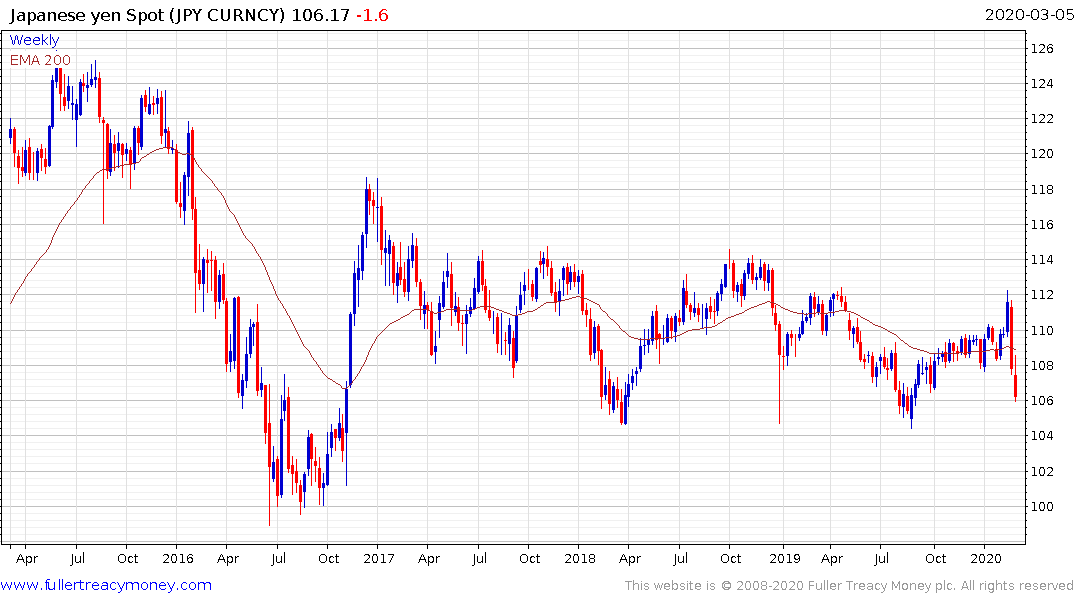Click the 'Weekly' timeframe label
Screen dimensions: 1075x600
pyautogui.click(x=34, y=40)
